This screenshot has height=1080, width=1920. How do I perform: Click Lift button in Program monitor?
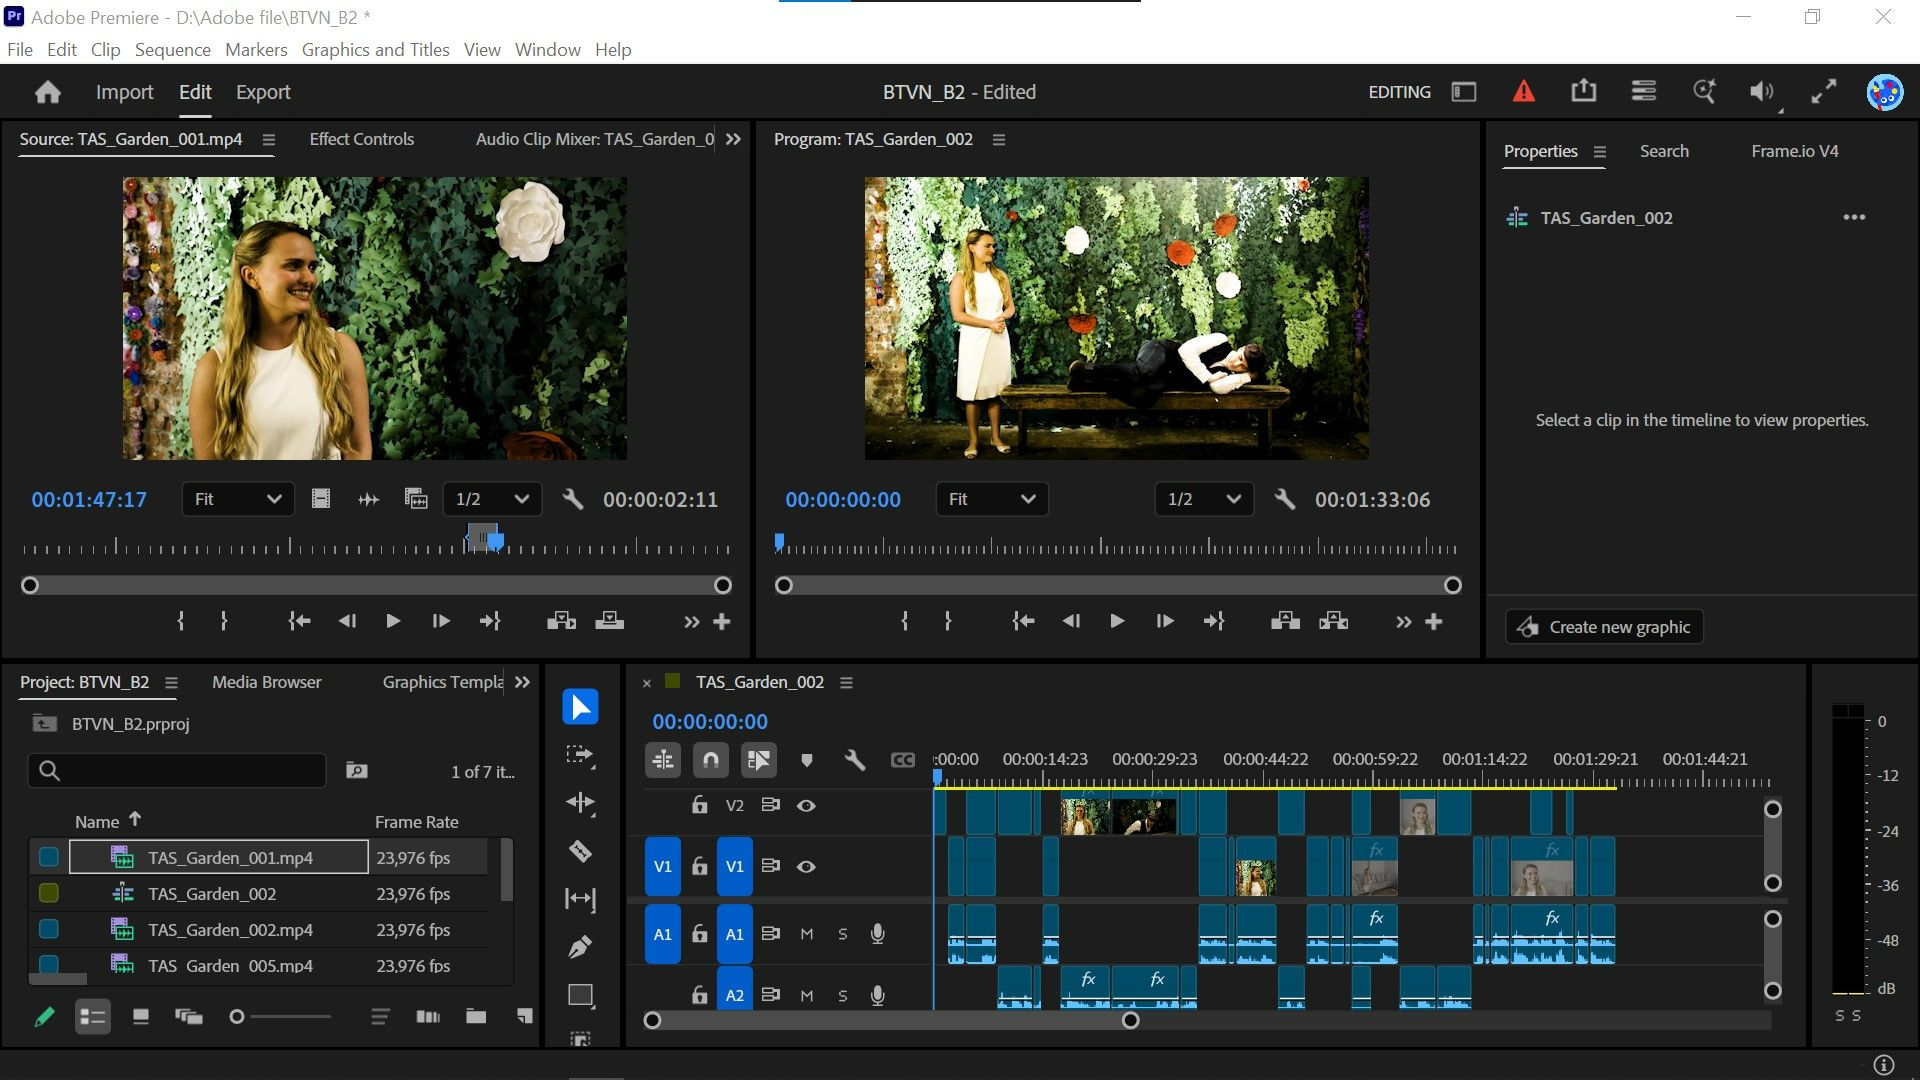1285,622
